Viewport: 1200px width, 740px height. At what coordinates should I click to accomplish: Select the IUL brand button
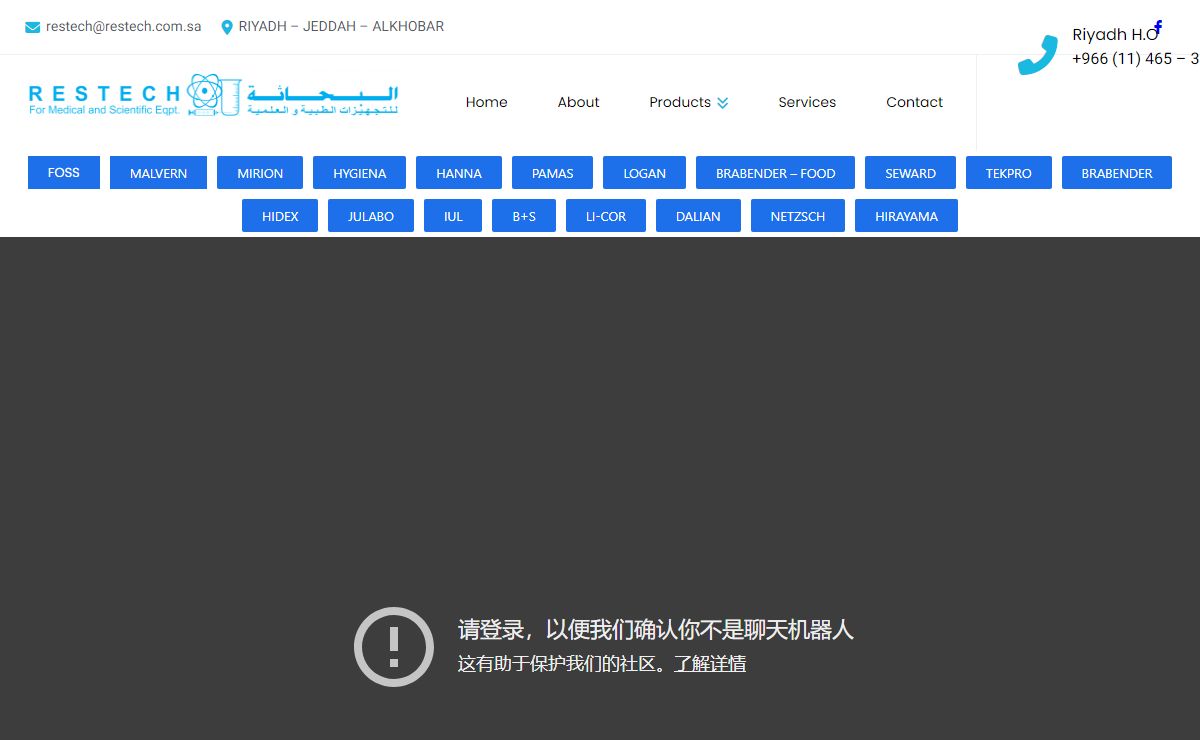pyautogui.click(x=453, y=215)
